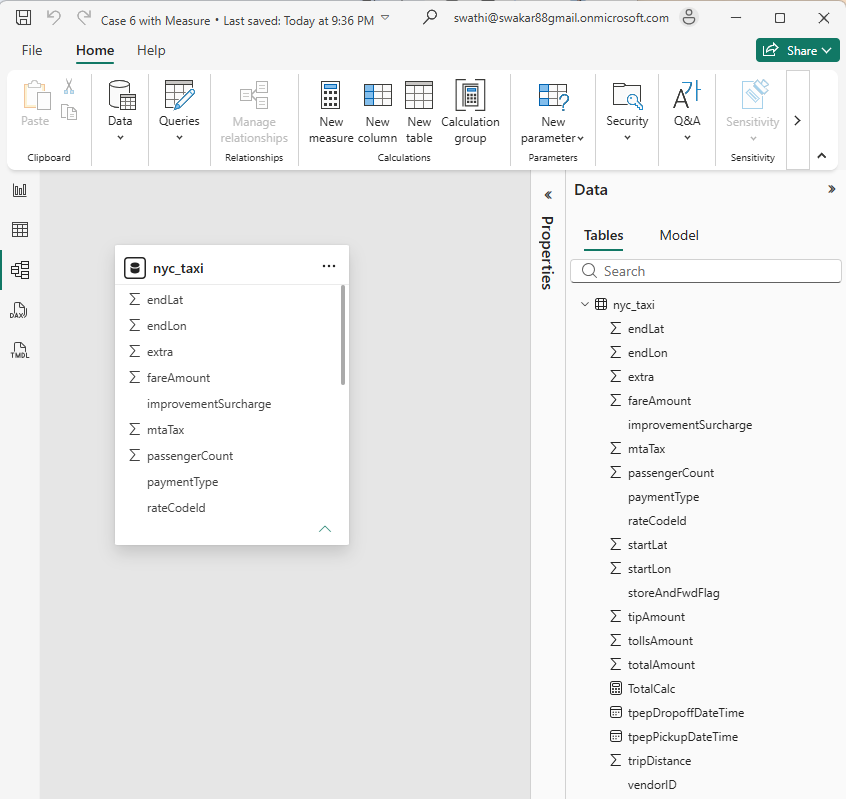Collapse the ribbon with up chevron
The height and width of the screenshot is (799, 846).
tap(822, 156)
